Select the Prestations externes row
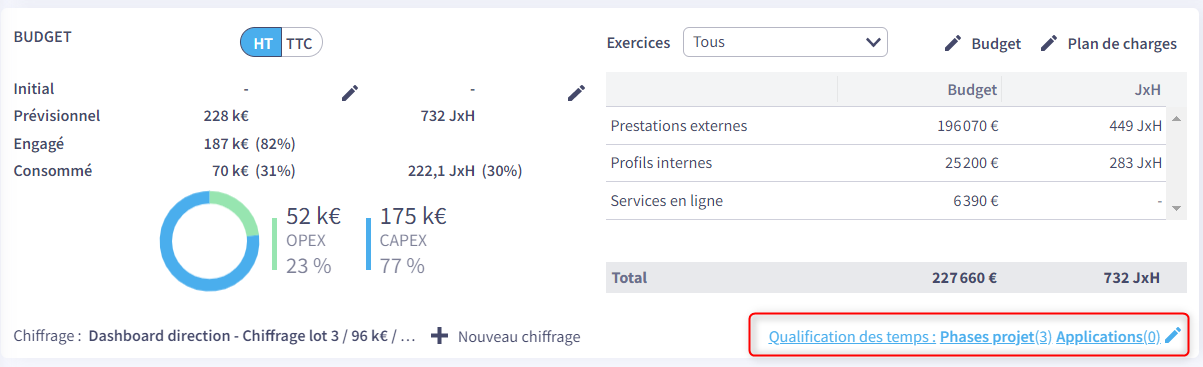1203x367 pixels. pyautogui.click(x=886, y=126)
